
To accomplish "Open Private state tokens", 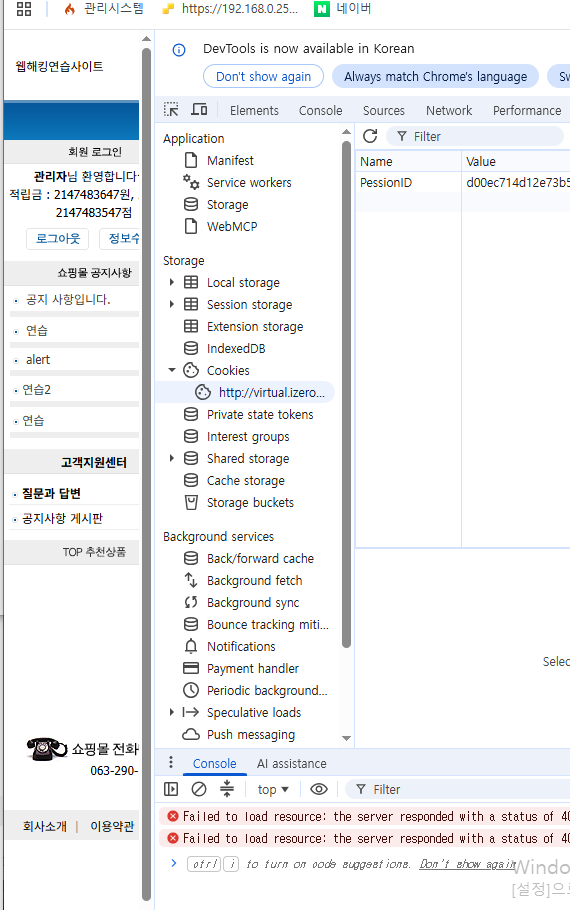I will [x=260, y=414].
